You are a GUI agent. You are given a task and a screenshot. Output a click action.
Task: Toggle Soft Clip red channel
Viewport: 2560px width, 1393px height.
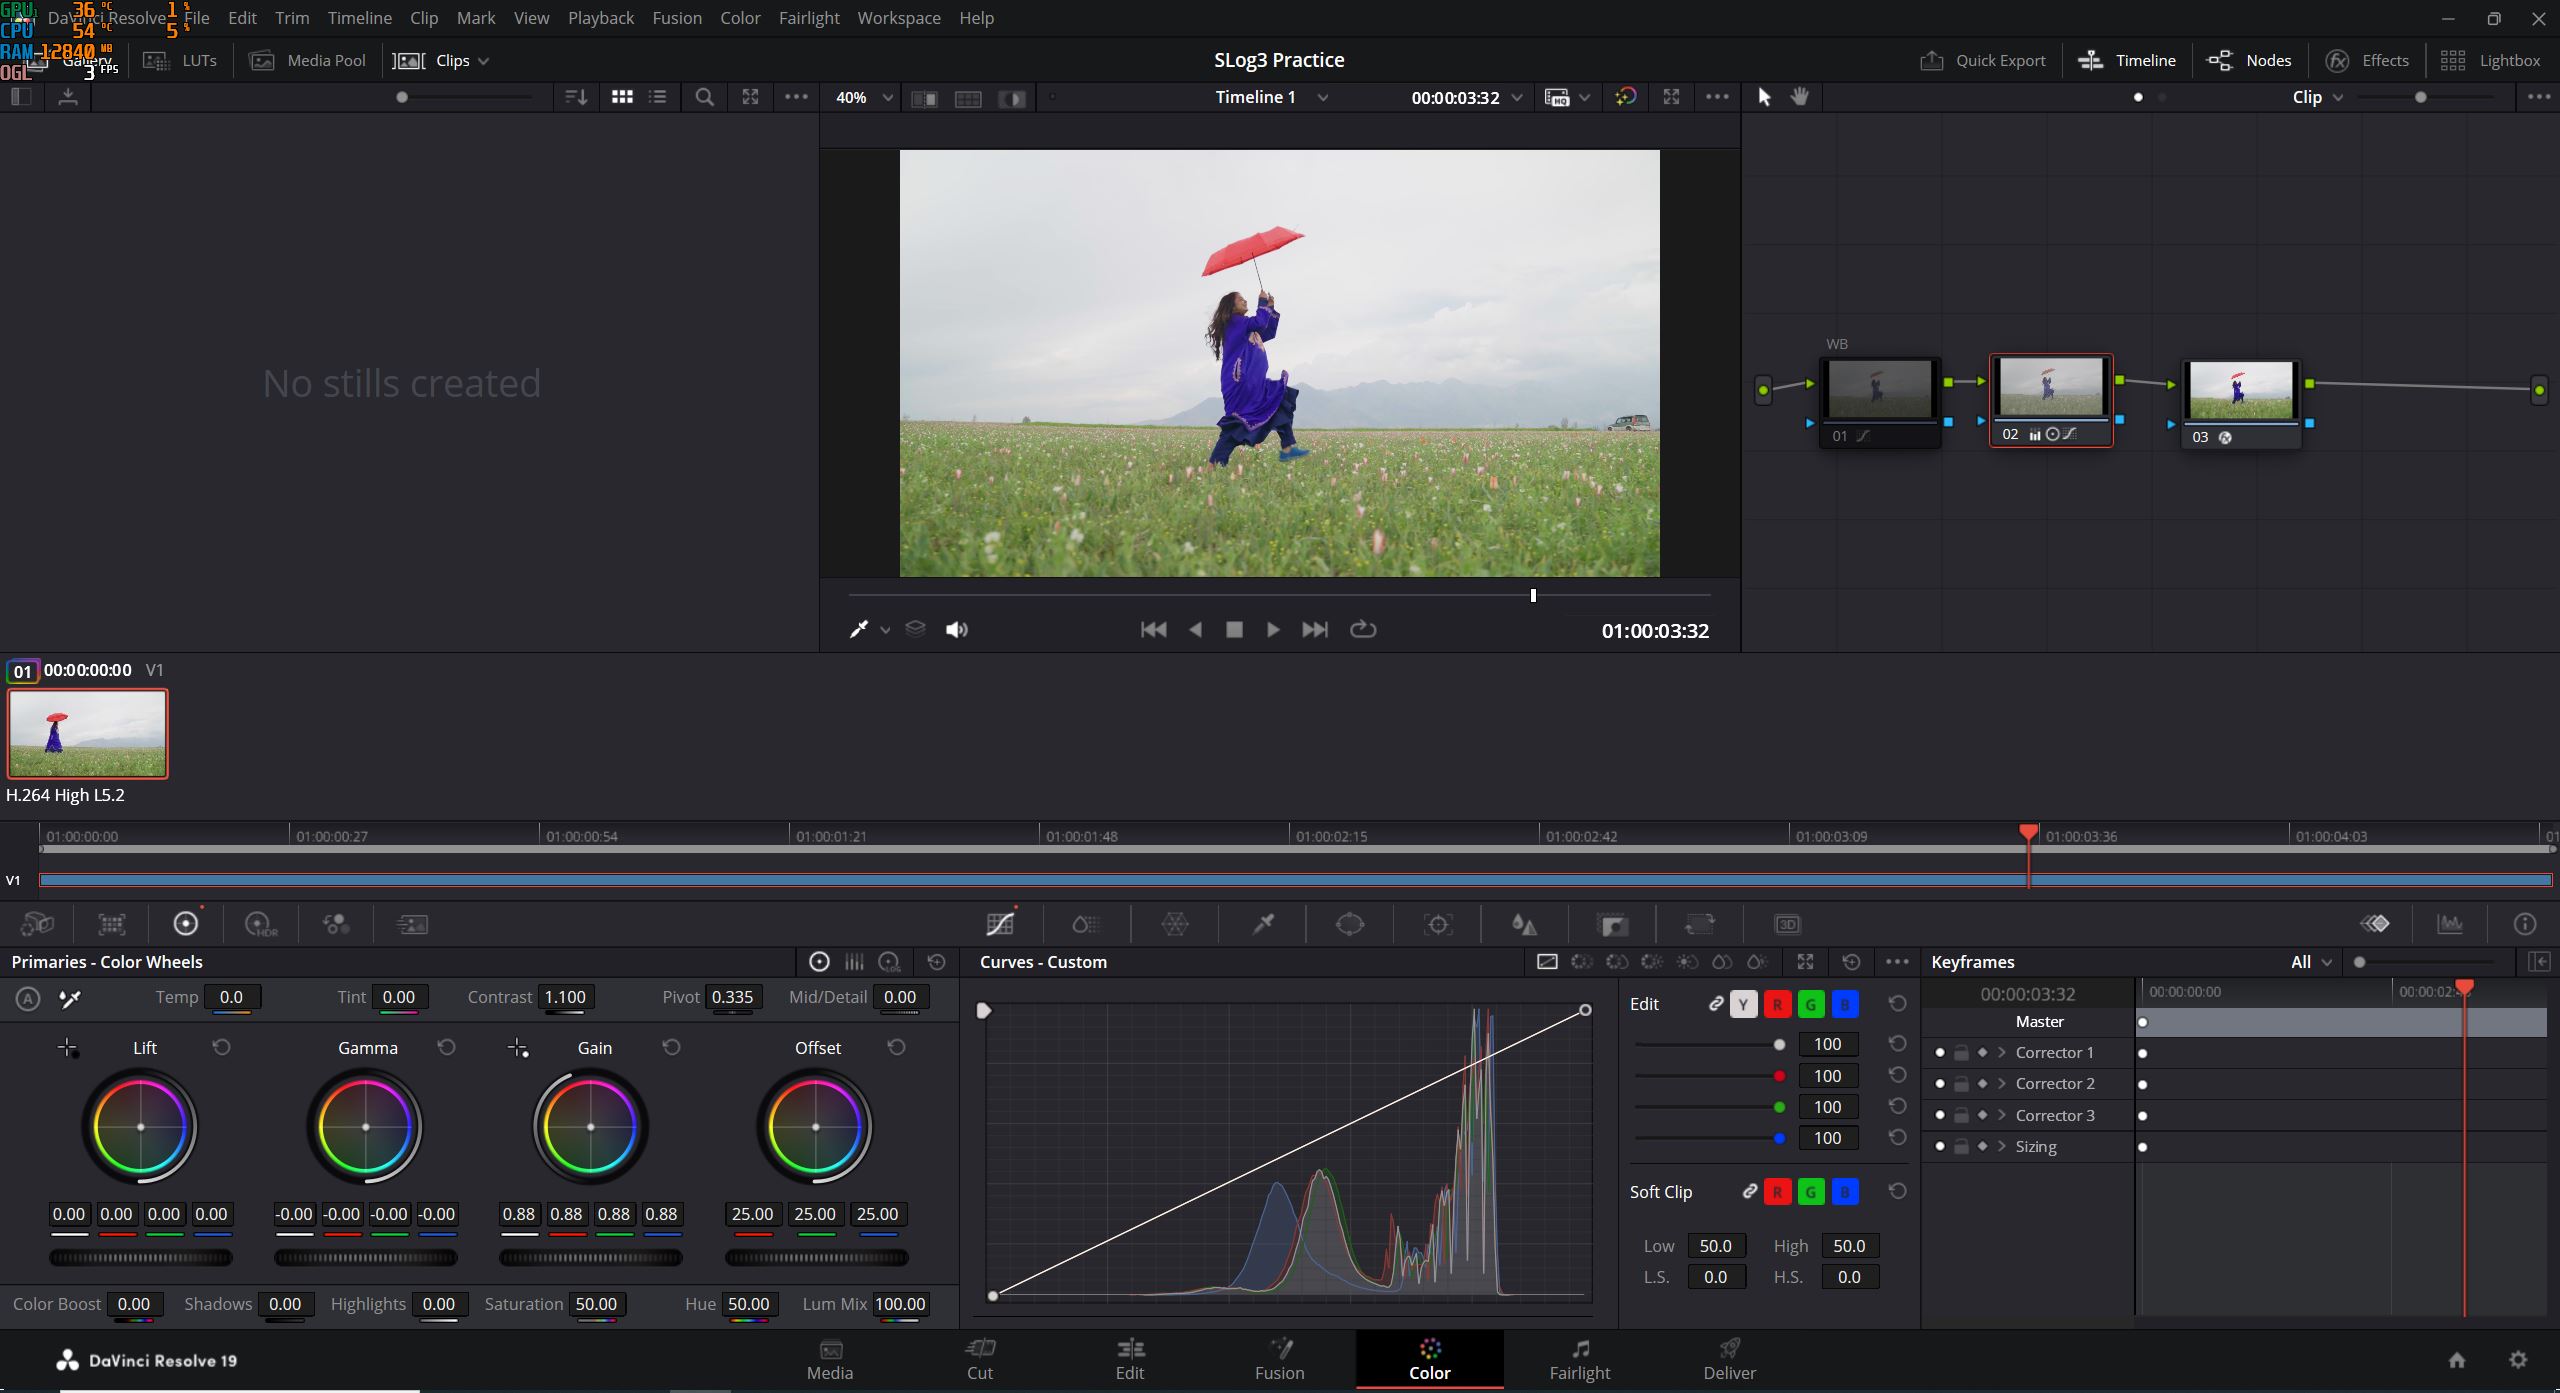click(x=1777, y=1192)
